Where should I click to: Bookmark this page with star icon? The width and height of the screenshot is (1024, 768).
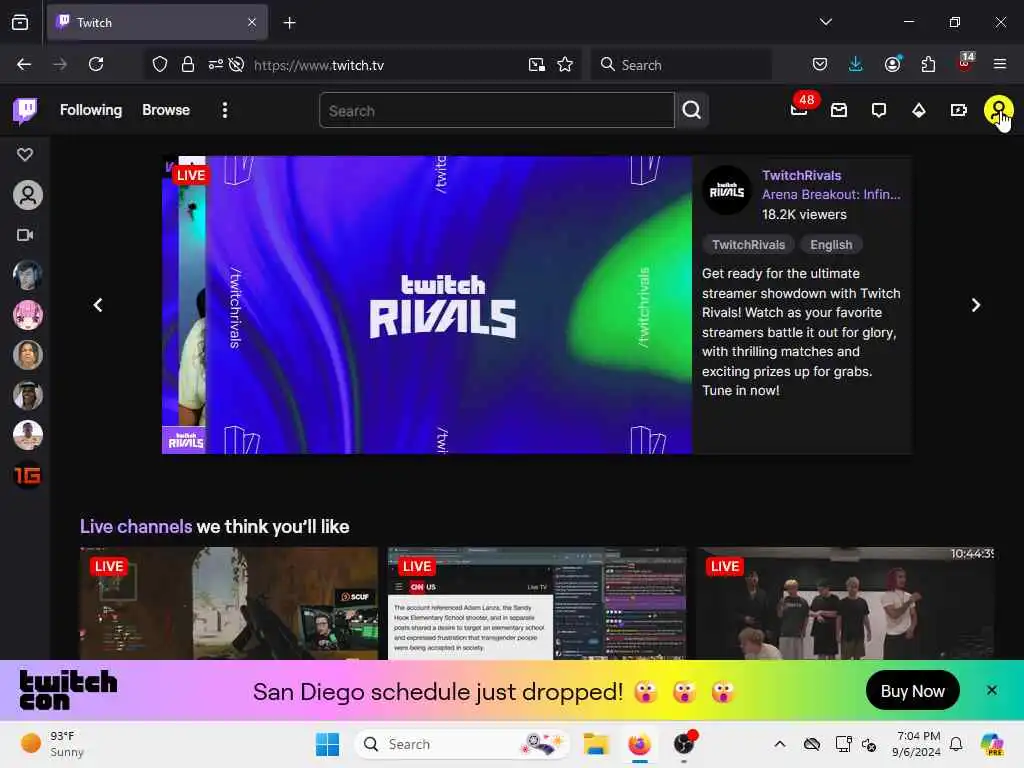(x=565, y=65)
